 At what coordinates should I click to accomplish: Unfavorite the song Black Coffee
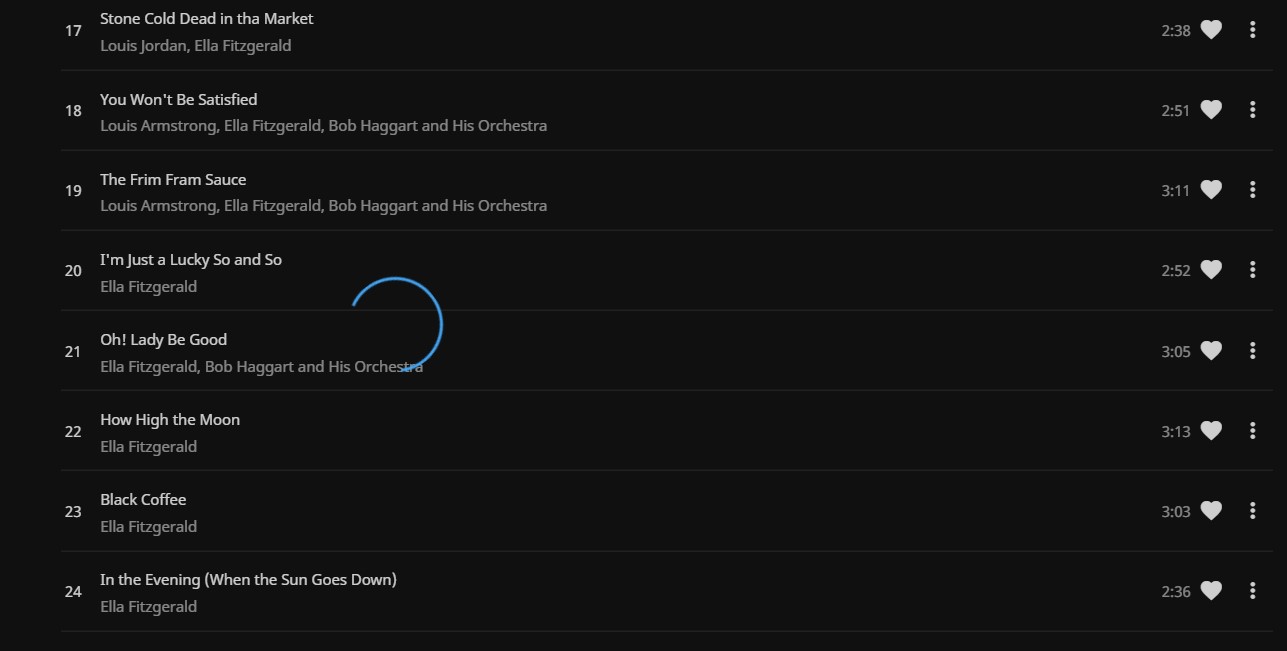click(x=1210, y=511)
